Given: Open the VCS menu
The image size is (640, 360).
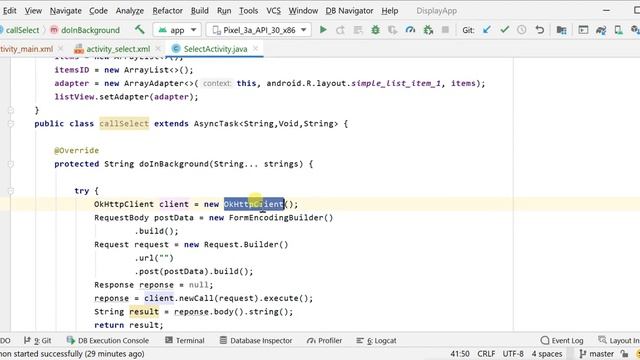Looking at the screenshot, I should click(273, 11).
